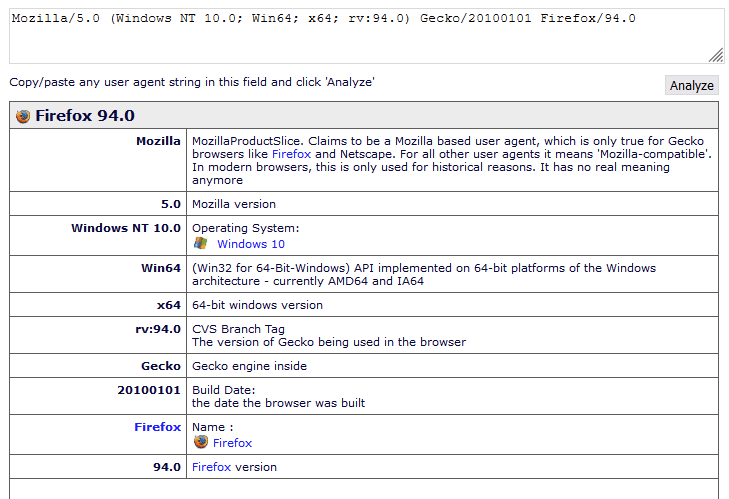Click the Firefox icon in the Name row
729x499 pixels.
(x=201, y=441)
